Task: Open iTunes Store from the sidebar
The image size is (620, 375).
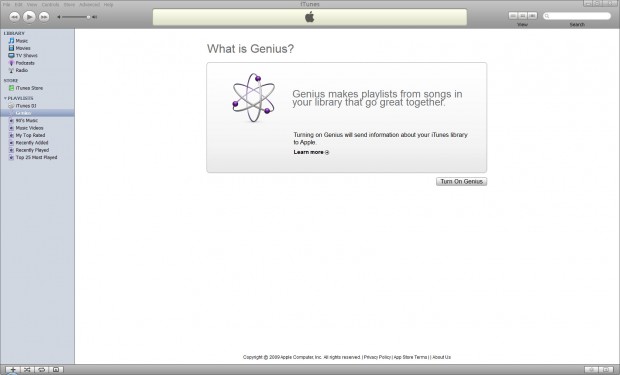Action: coord(29,88)
